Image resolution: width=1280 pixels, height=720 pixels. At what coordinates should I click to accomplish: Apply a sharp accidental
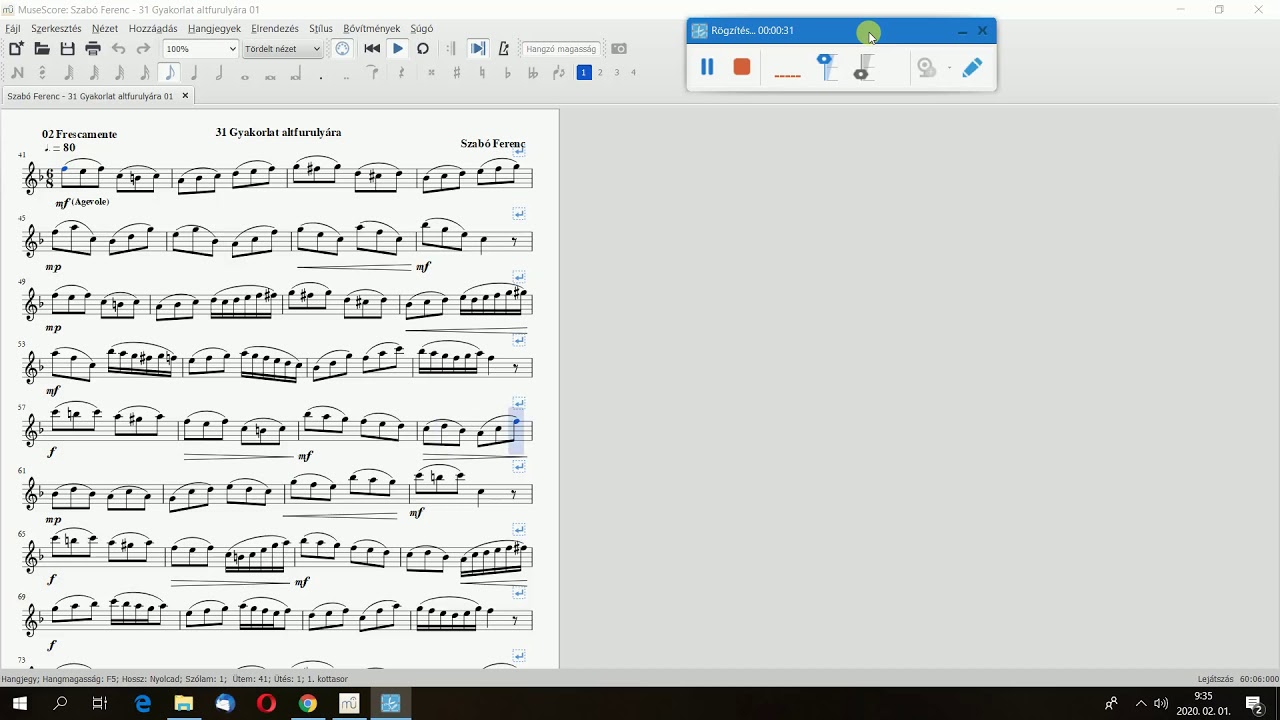coord(457,73)
